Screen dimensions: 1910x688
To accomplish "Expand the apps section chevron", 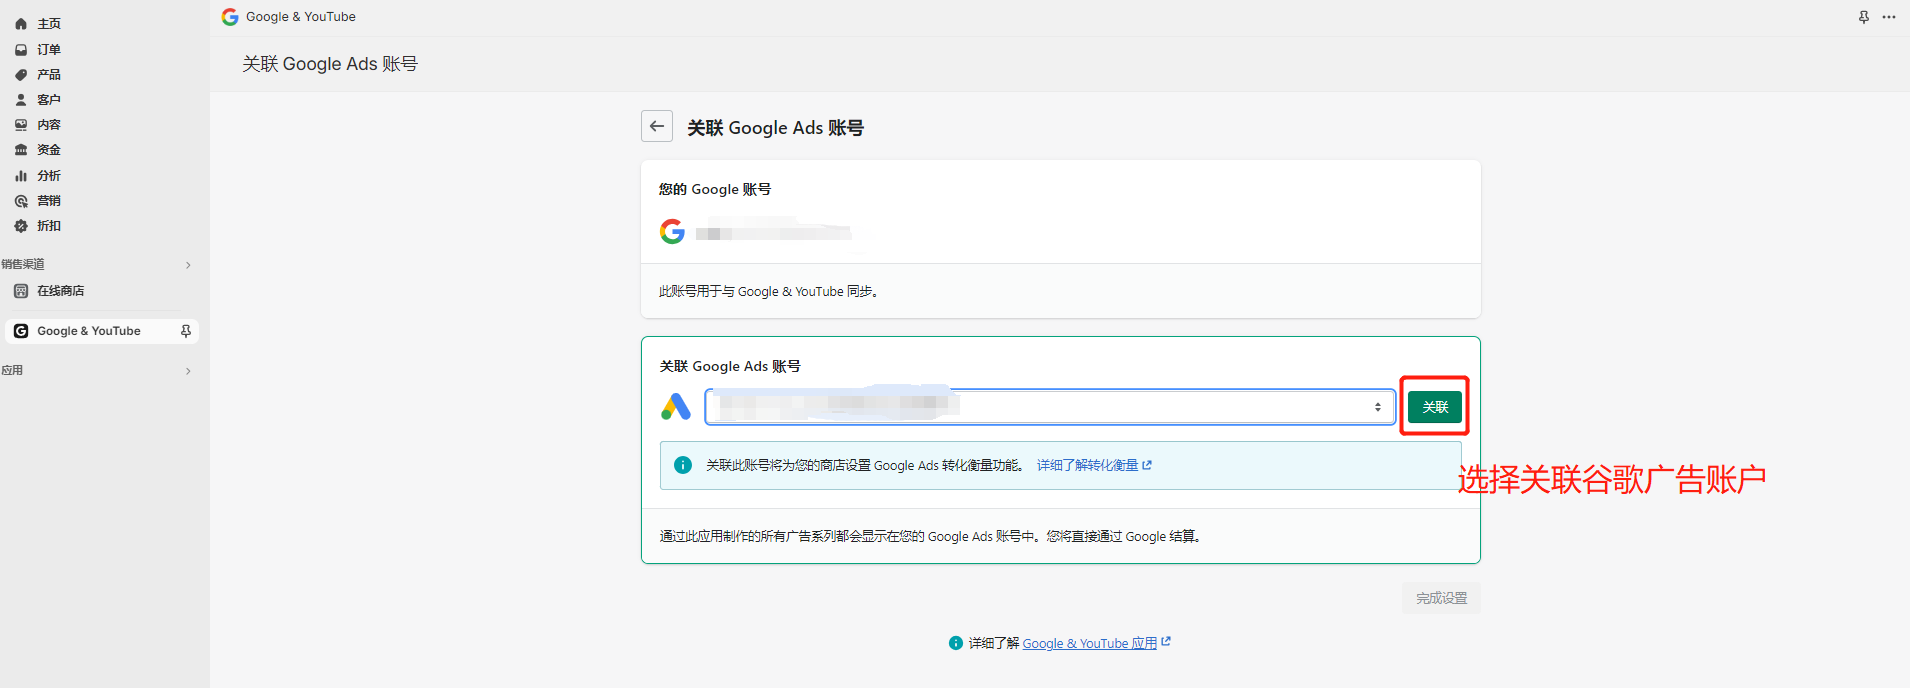I will click(x=188, y=371).
